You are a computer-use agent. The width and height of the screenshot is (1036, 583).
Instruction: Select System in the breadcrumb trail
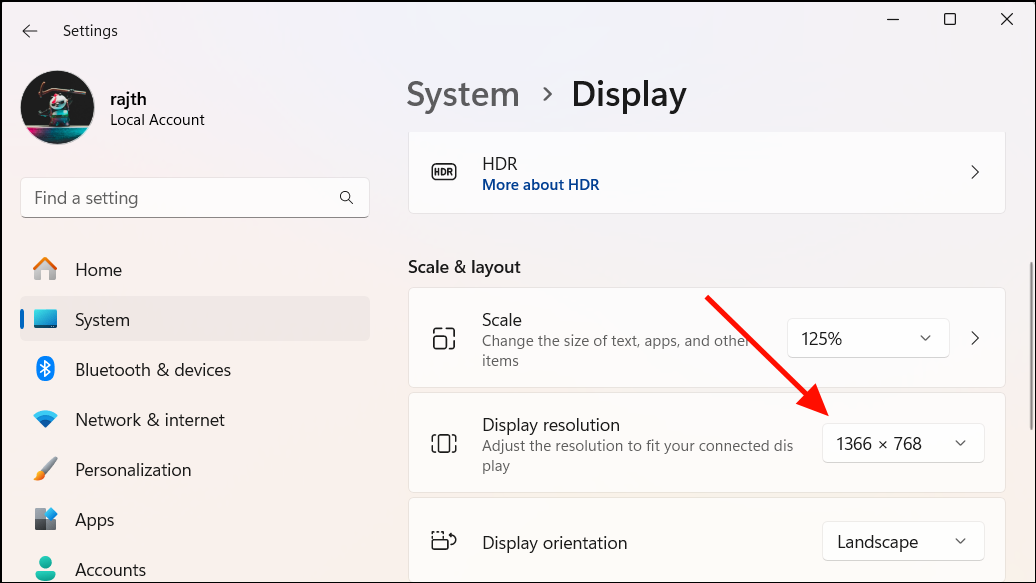click(x=462, y=94)
